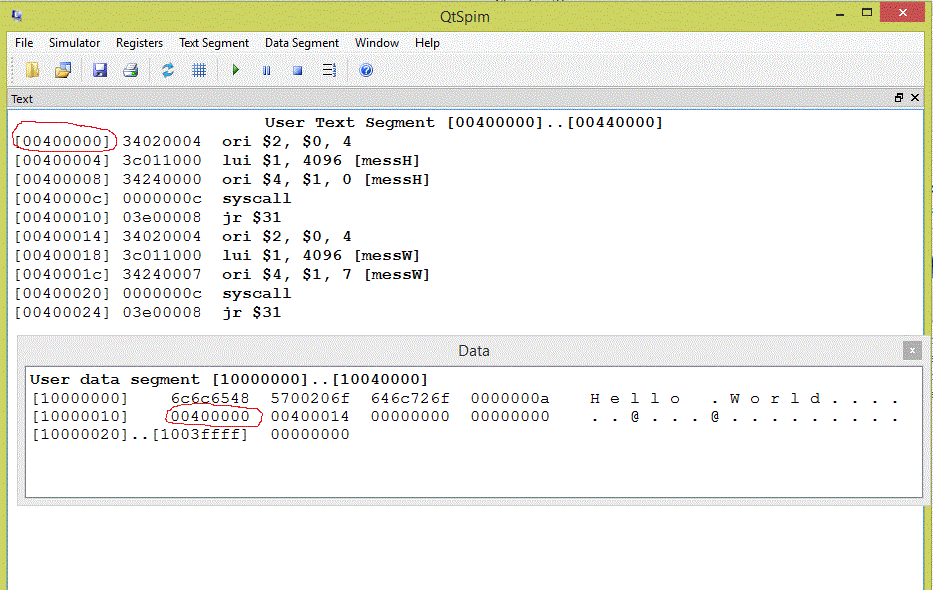Click the Load File toolbar icon
The height and width of the screenshot is (590, 933).
[33, 70]
